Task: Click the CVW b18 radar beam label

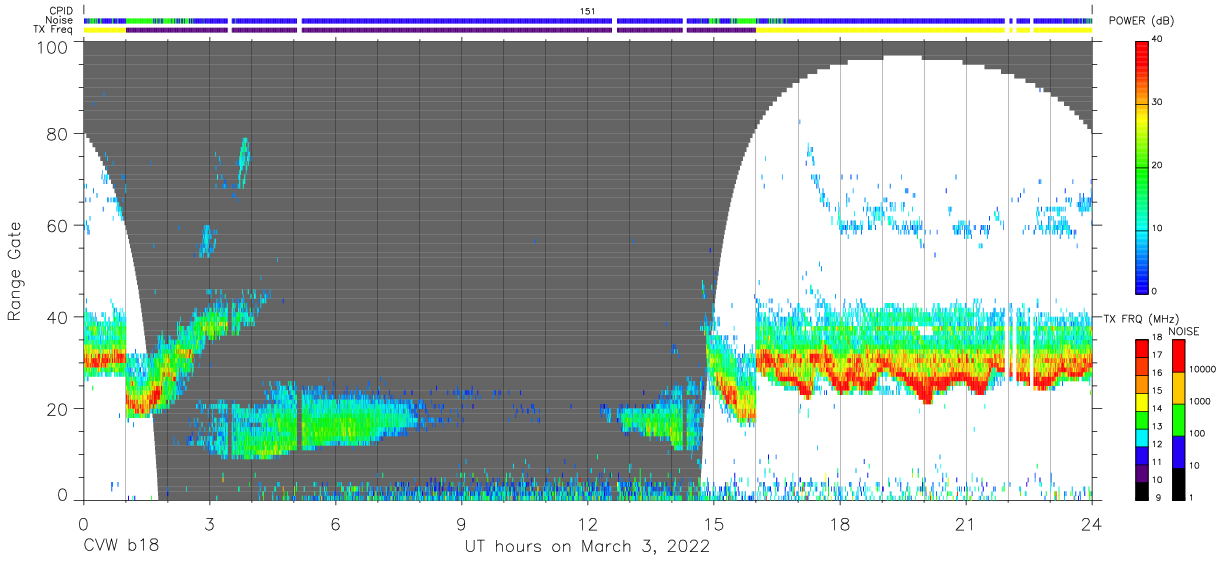Action: click(121, 547)
